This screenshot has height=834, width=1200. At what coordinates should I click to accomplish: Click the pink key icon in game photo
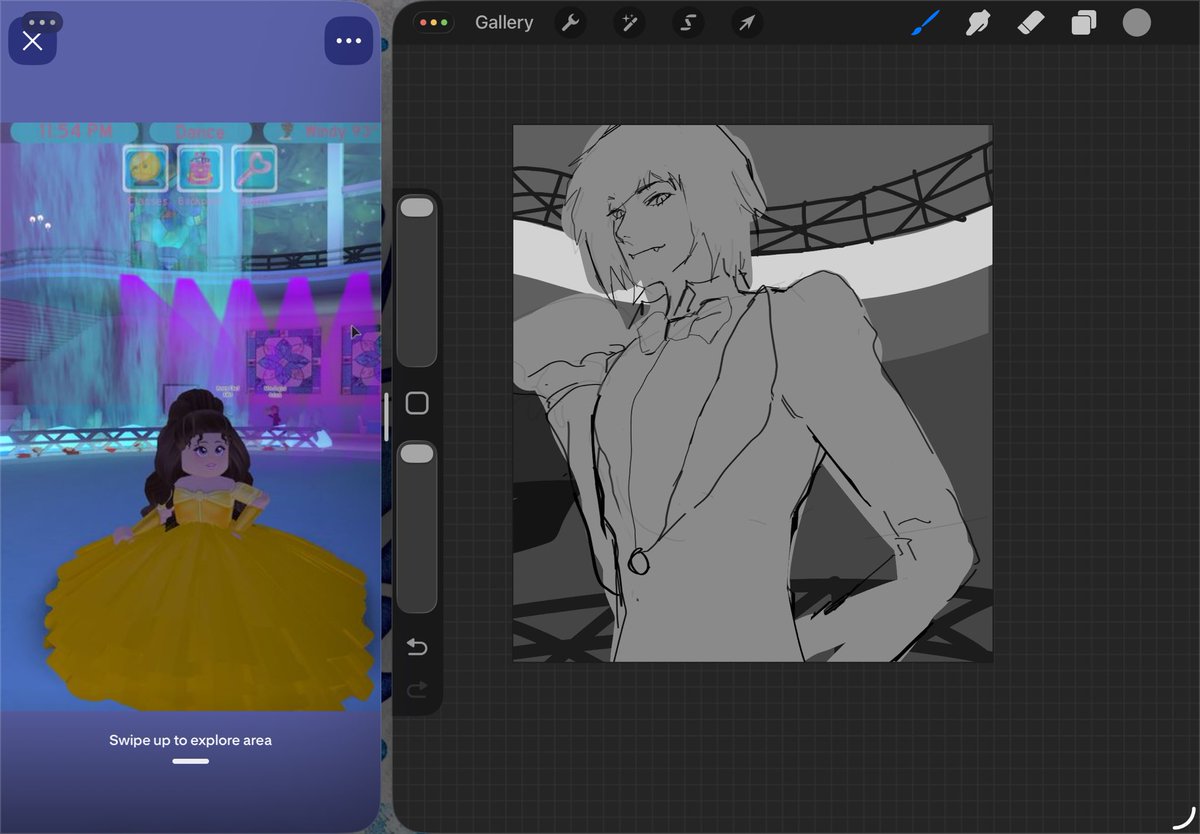tap(254, 169)
